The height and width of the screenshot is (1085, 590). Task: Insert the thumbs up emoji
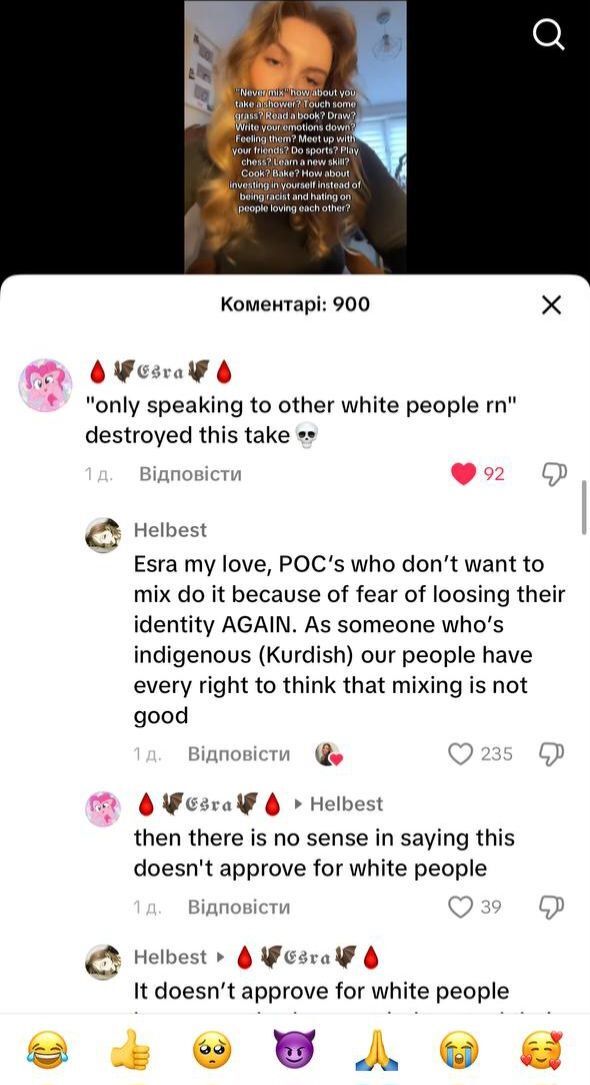click(130, 1049)
